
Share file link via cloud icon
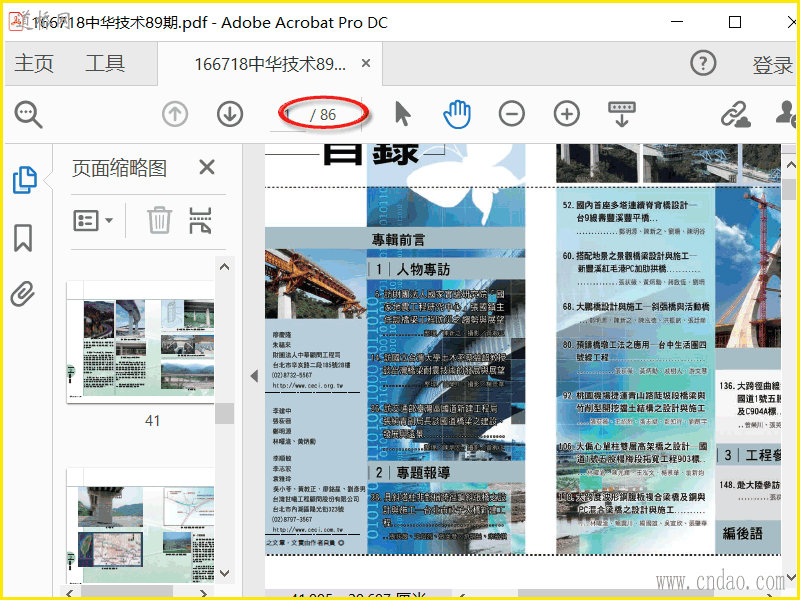tap(735, 113)
